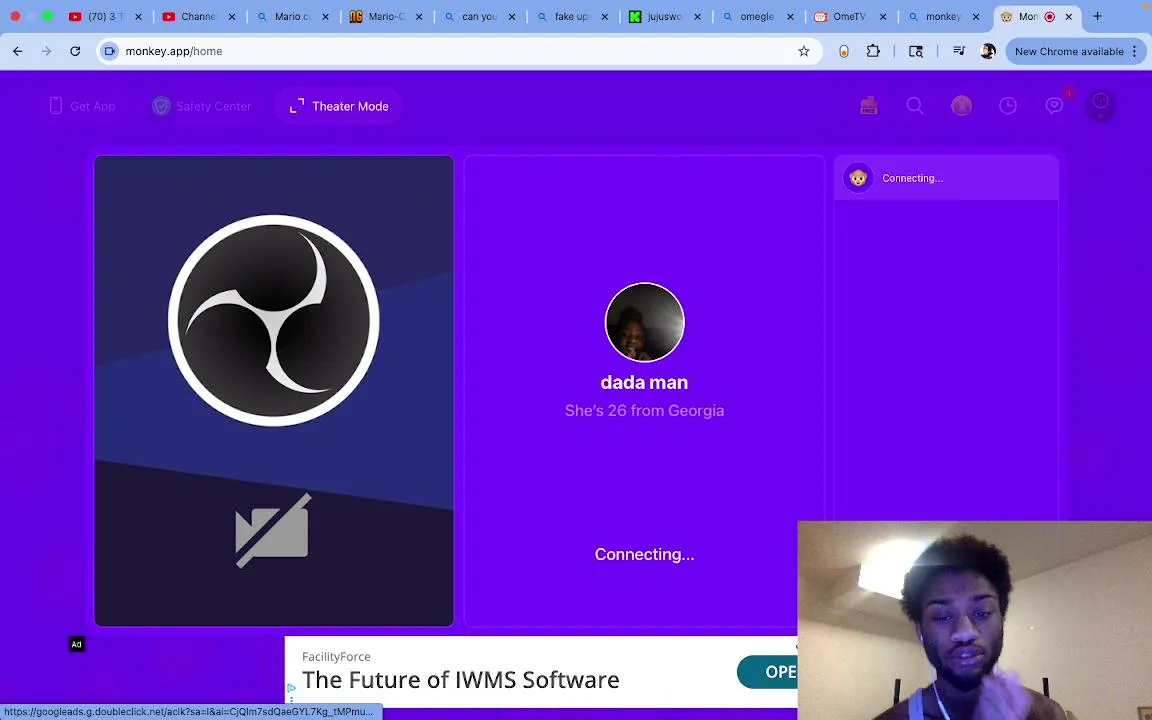The height and width of the screenshot is (720, 1152).
Task: Open the history clock icon in Monkey header
Action: 1007,106
